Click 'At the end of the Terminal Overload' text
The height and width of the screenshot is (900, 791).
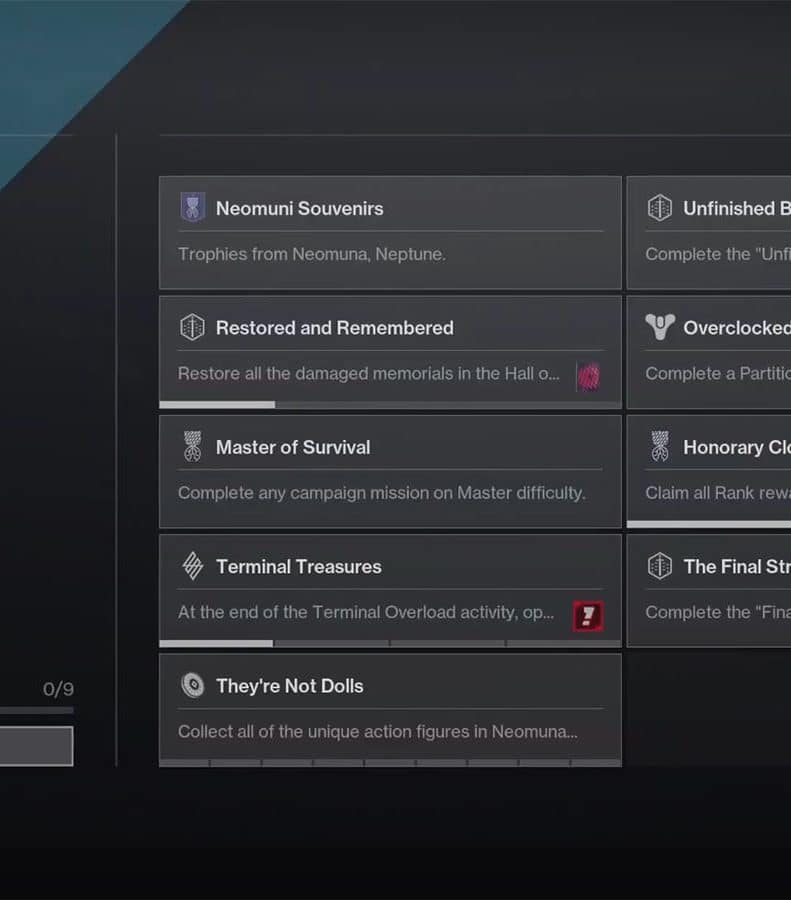(x=366, y=612)
